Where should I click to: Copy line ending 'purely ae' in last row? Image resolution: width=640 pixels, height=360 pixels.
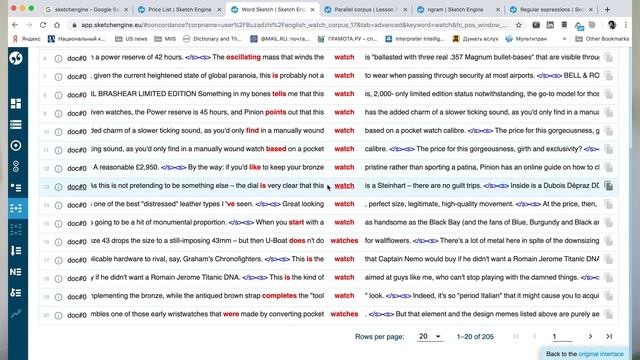(609, 315)
